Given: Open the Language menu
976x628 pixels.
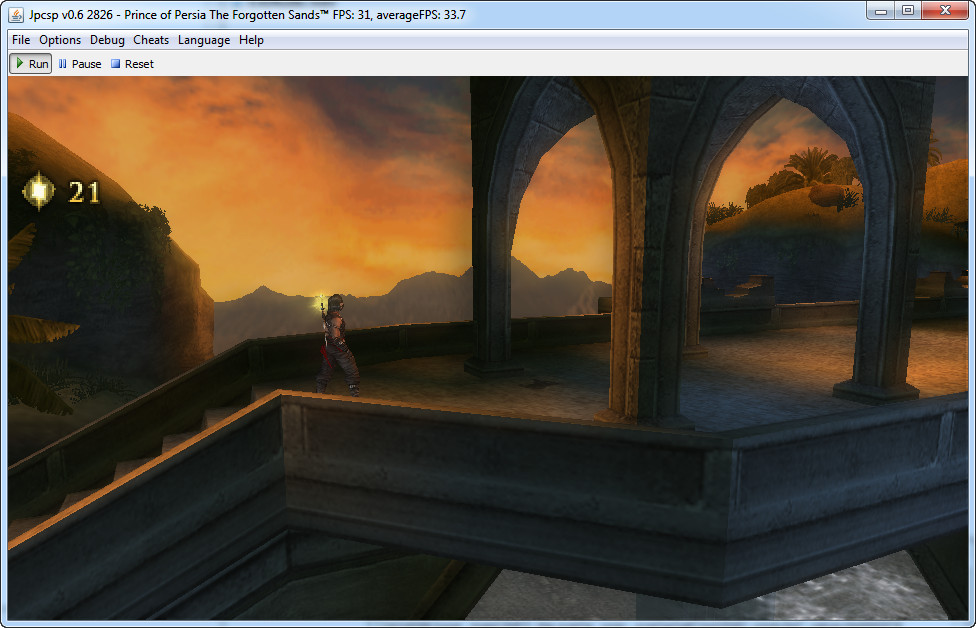Looking at the screenshot, I should (204, 40).
